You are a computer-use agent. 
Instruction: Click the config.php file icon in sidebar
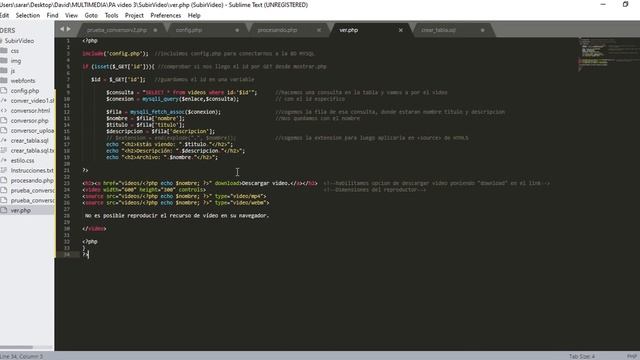tap(4, 91)
